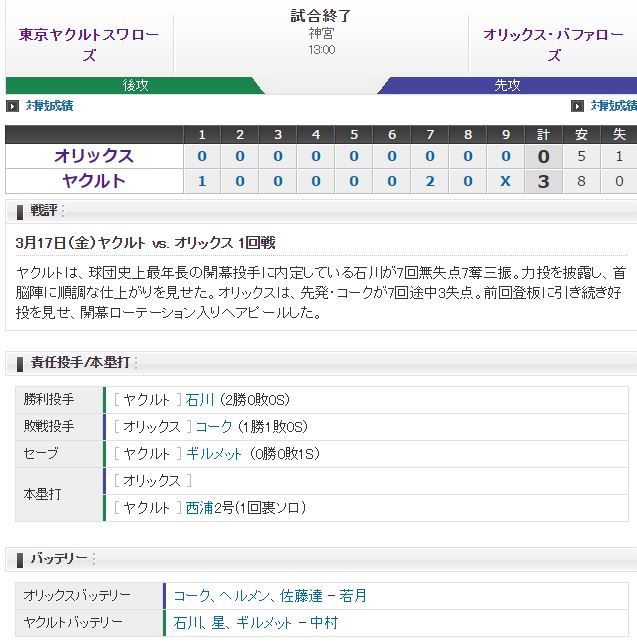Click Yakult 9th inning X cell

click(506, 181)
